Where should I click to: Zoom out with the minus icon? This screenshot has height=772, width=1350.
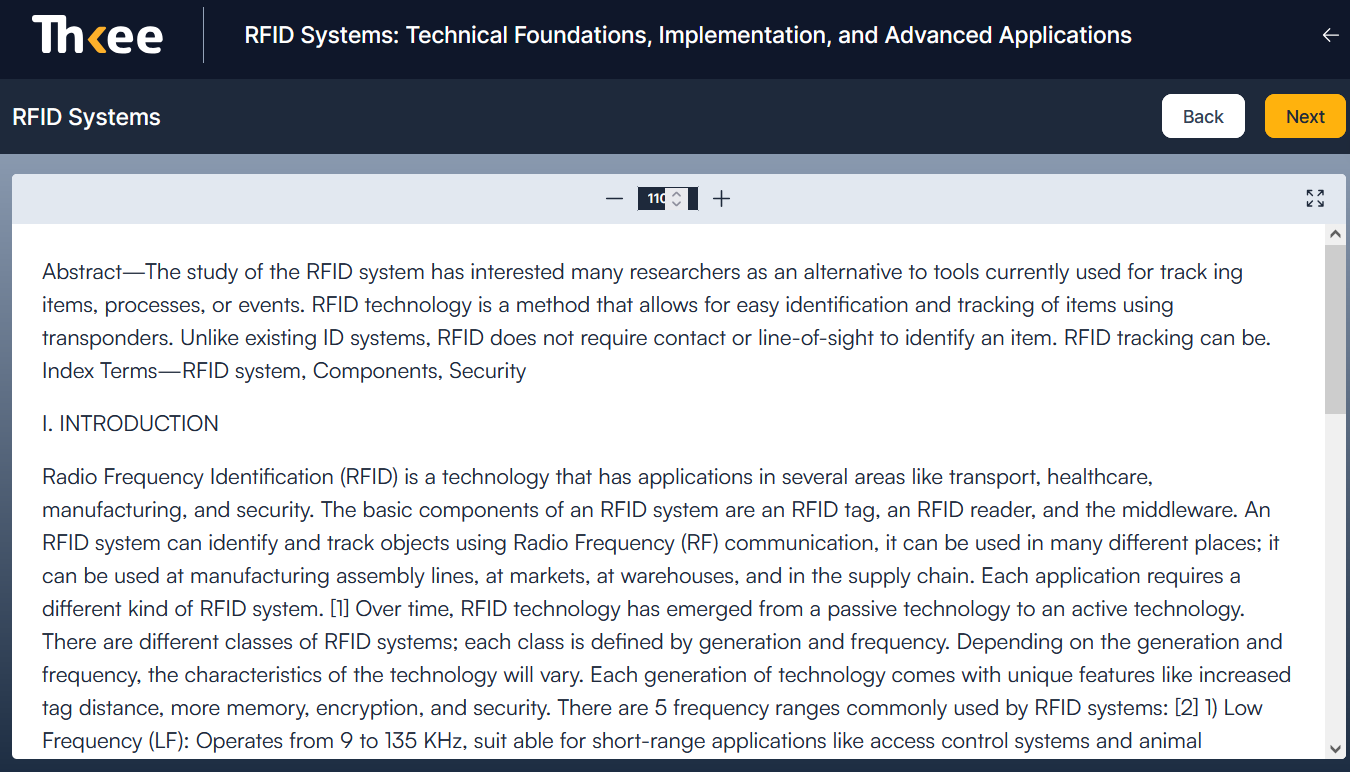(614, 199)
